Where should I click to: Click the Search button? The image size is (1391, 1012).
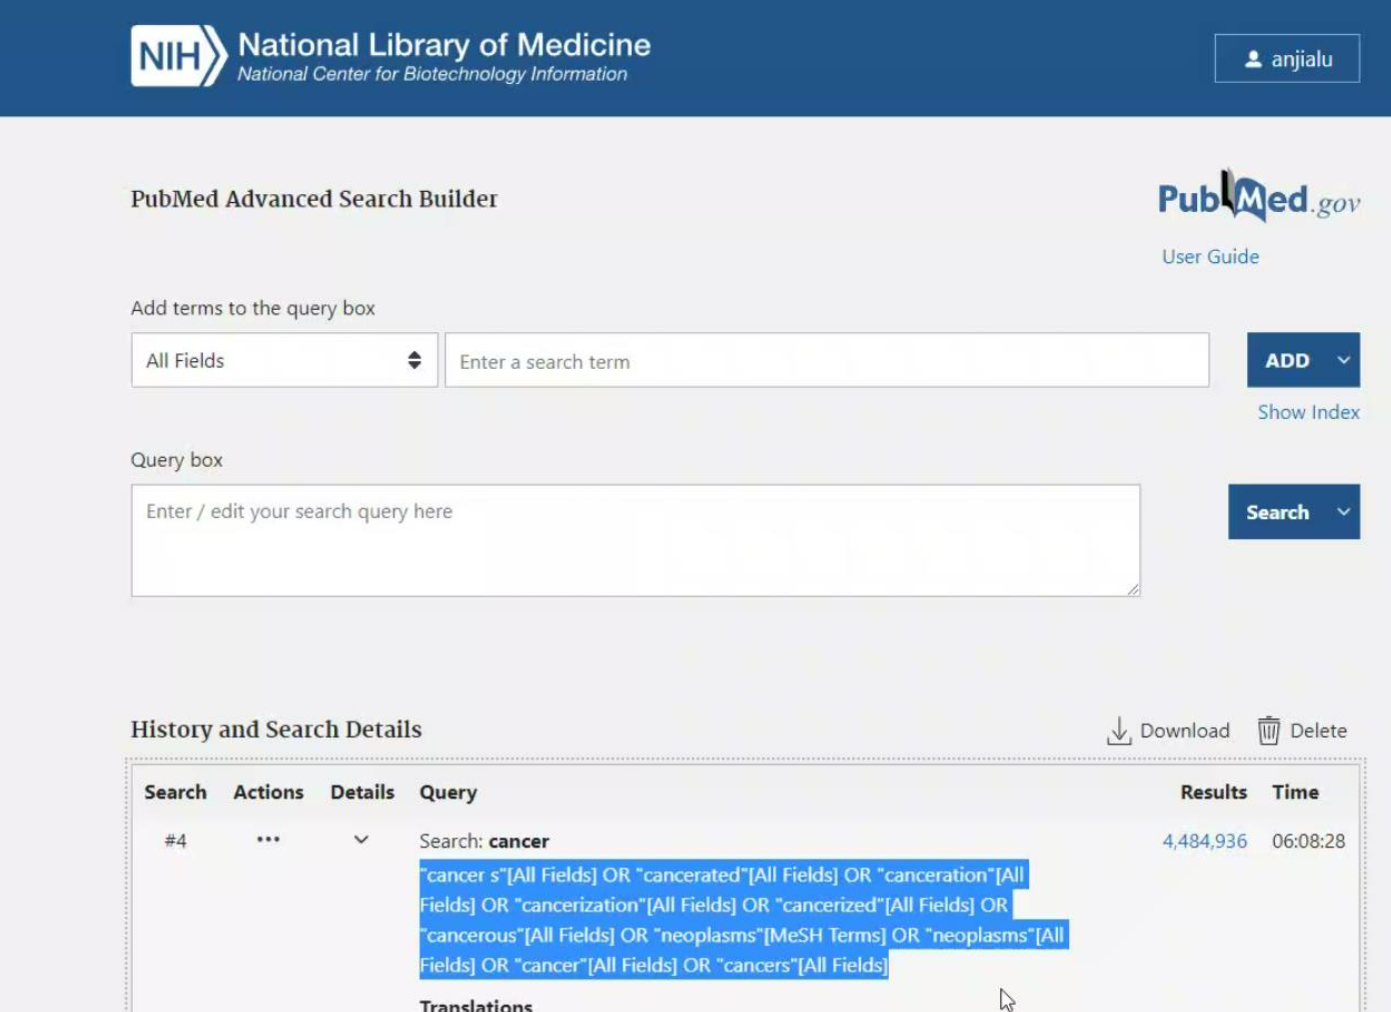(1277, 512)
